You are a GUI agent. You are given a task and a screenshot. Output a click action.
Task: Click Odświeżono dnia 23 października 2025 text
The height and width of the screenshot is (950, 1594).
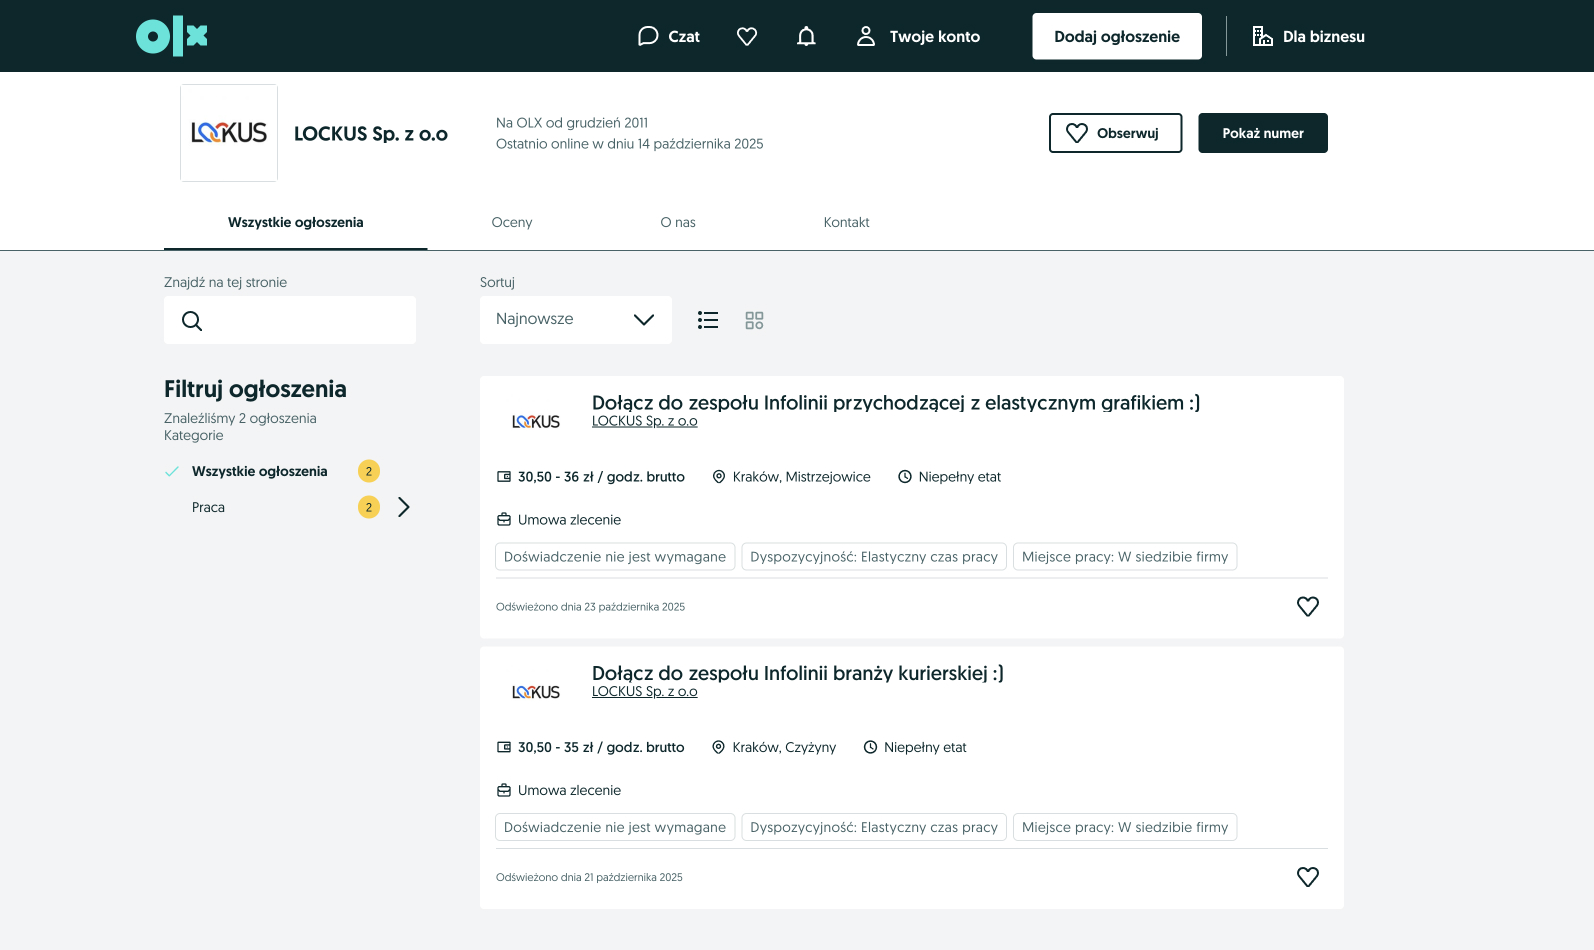click(591, 607)
